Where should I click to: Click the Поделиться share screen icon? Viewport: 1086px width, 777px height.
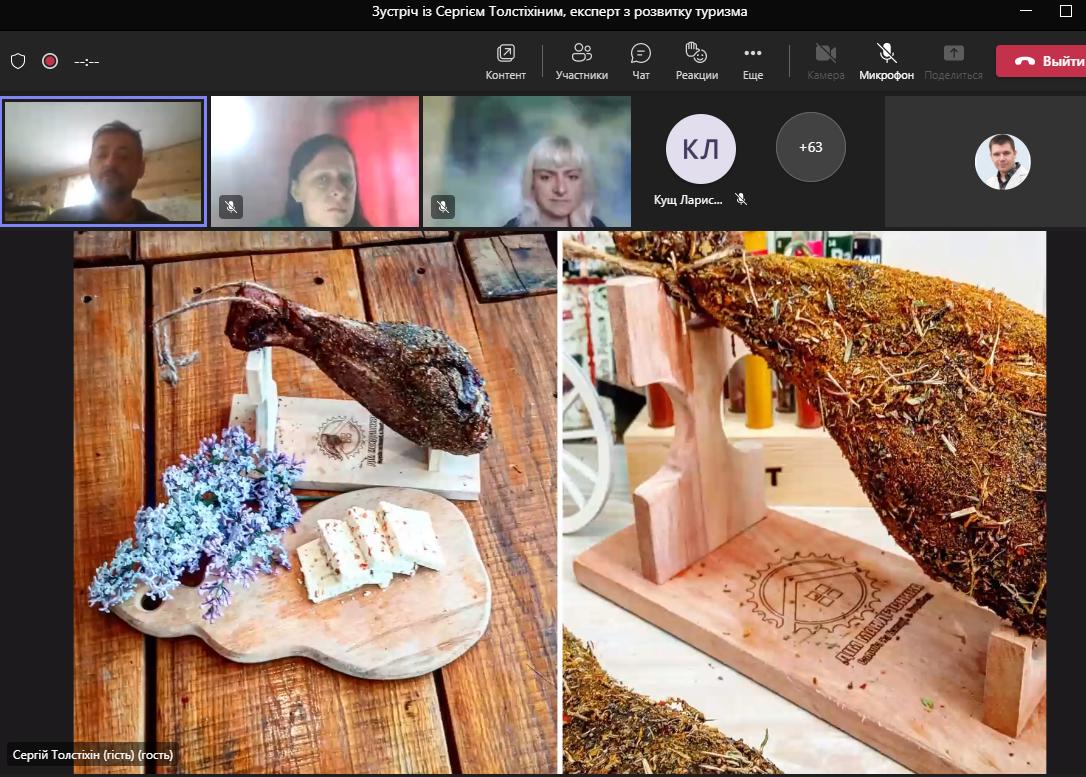pyautogui.click(x=953, y=61)
